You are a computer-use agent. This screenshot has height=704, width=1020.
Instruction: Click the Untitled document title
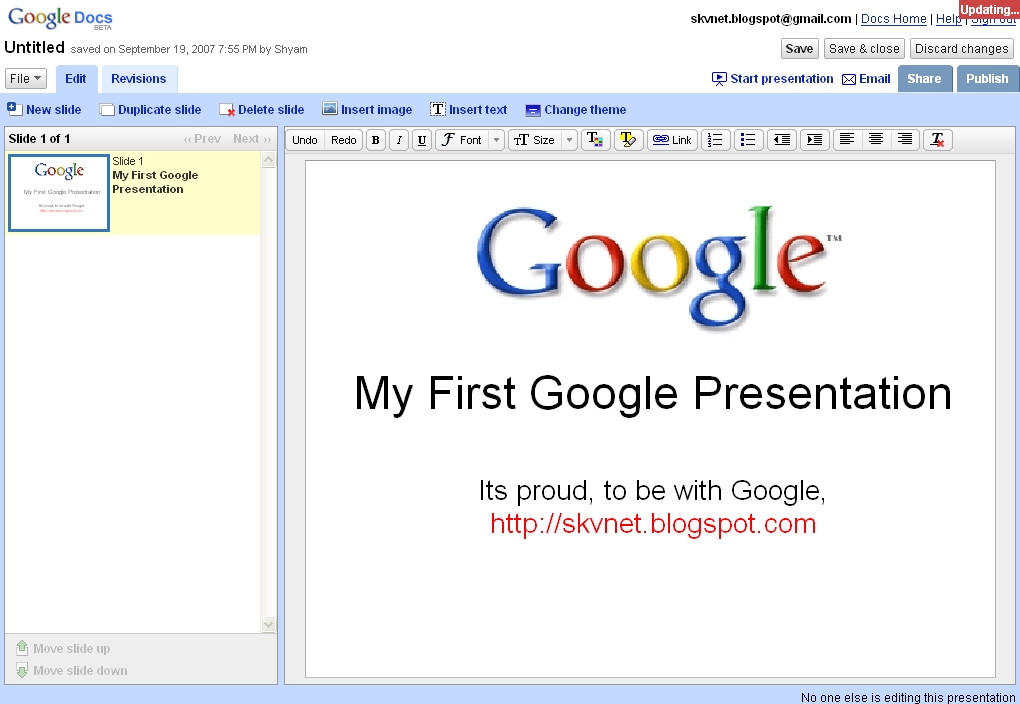(x=34, y=47)
